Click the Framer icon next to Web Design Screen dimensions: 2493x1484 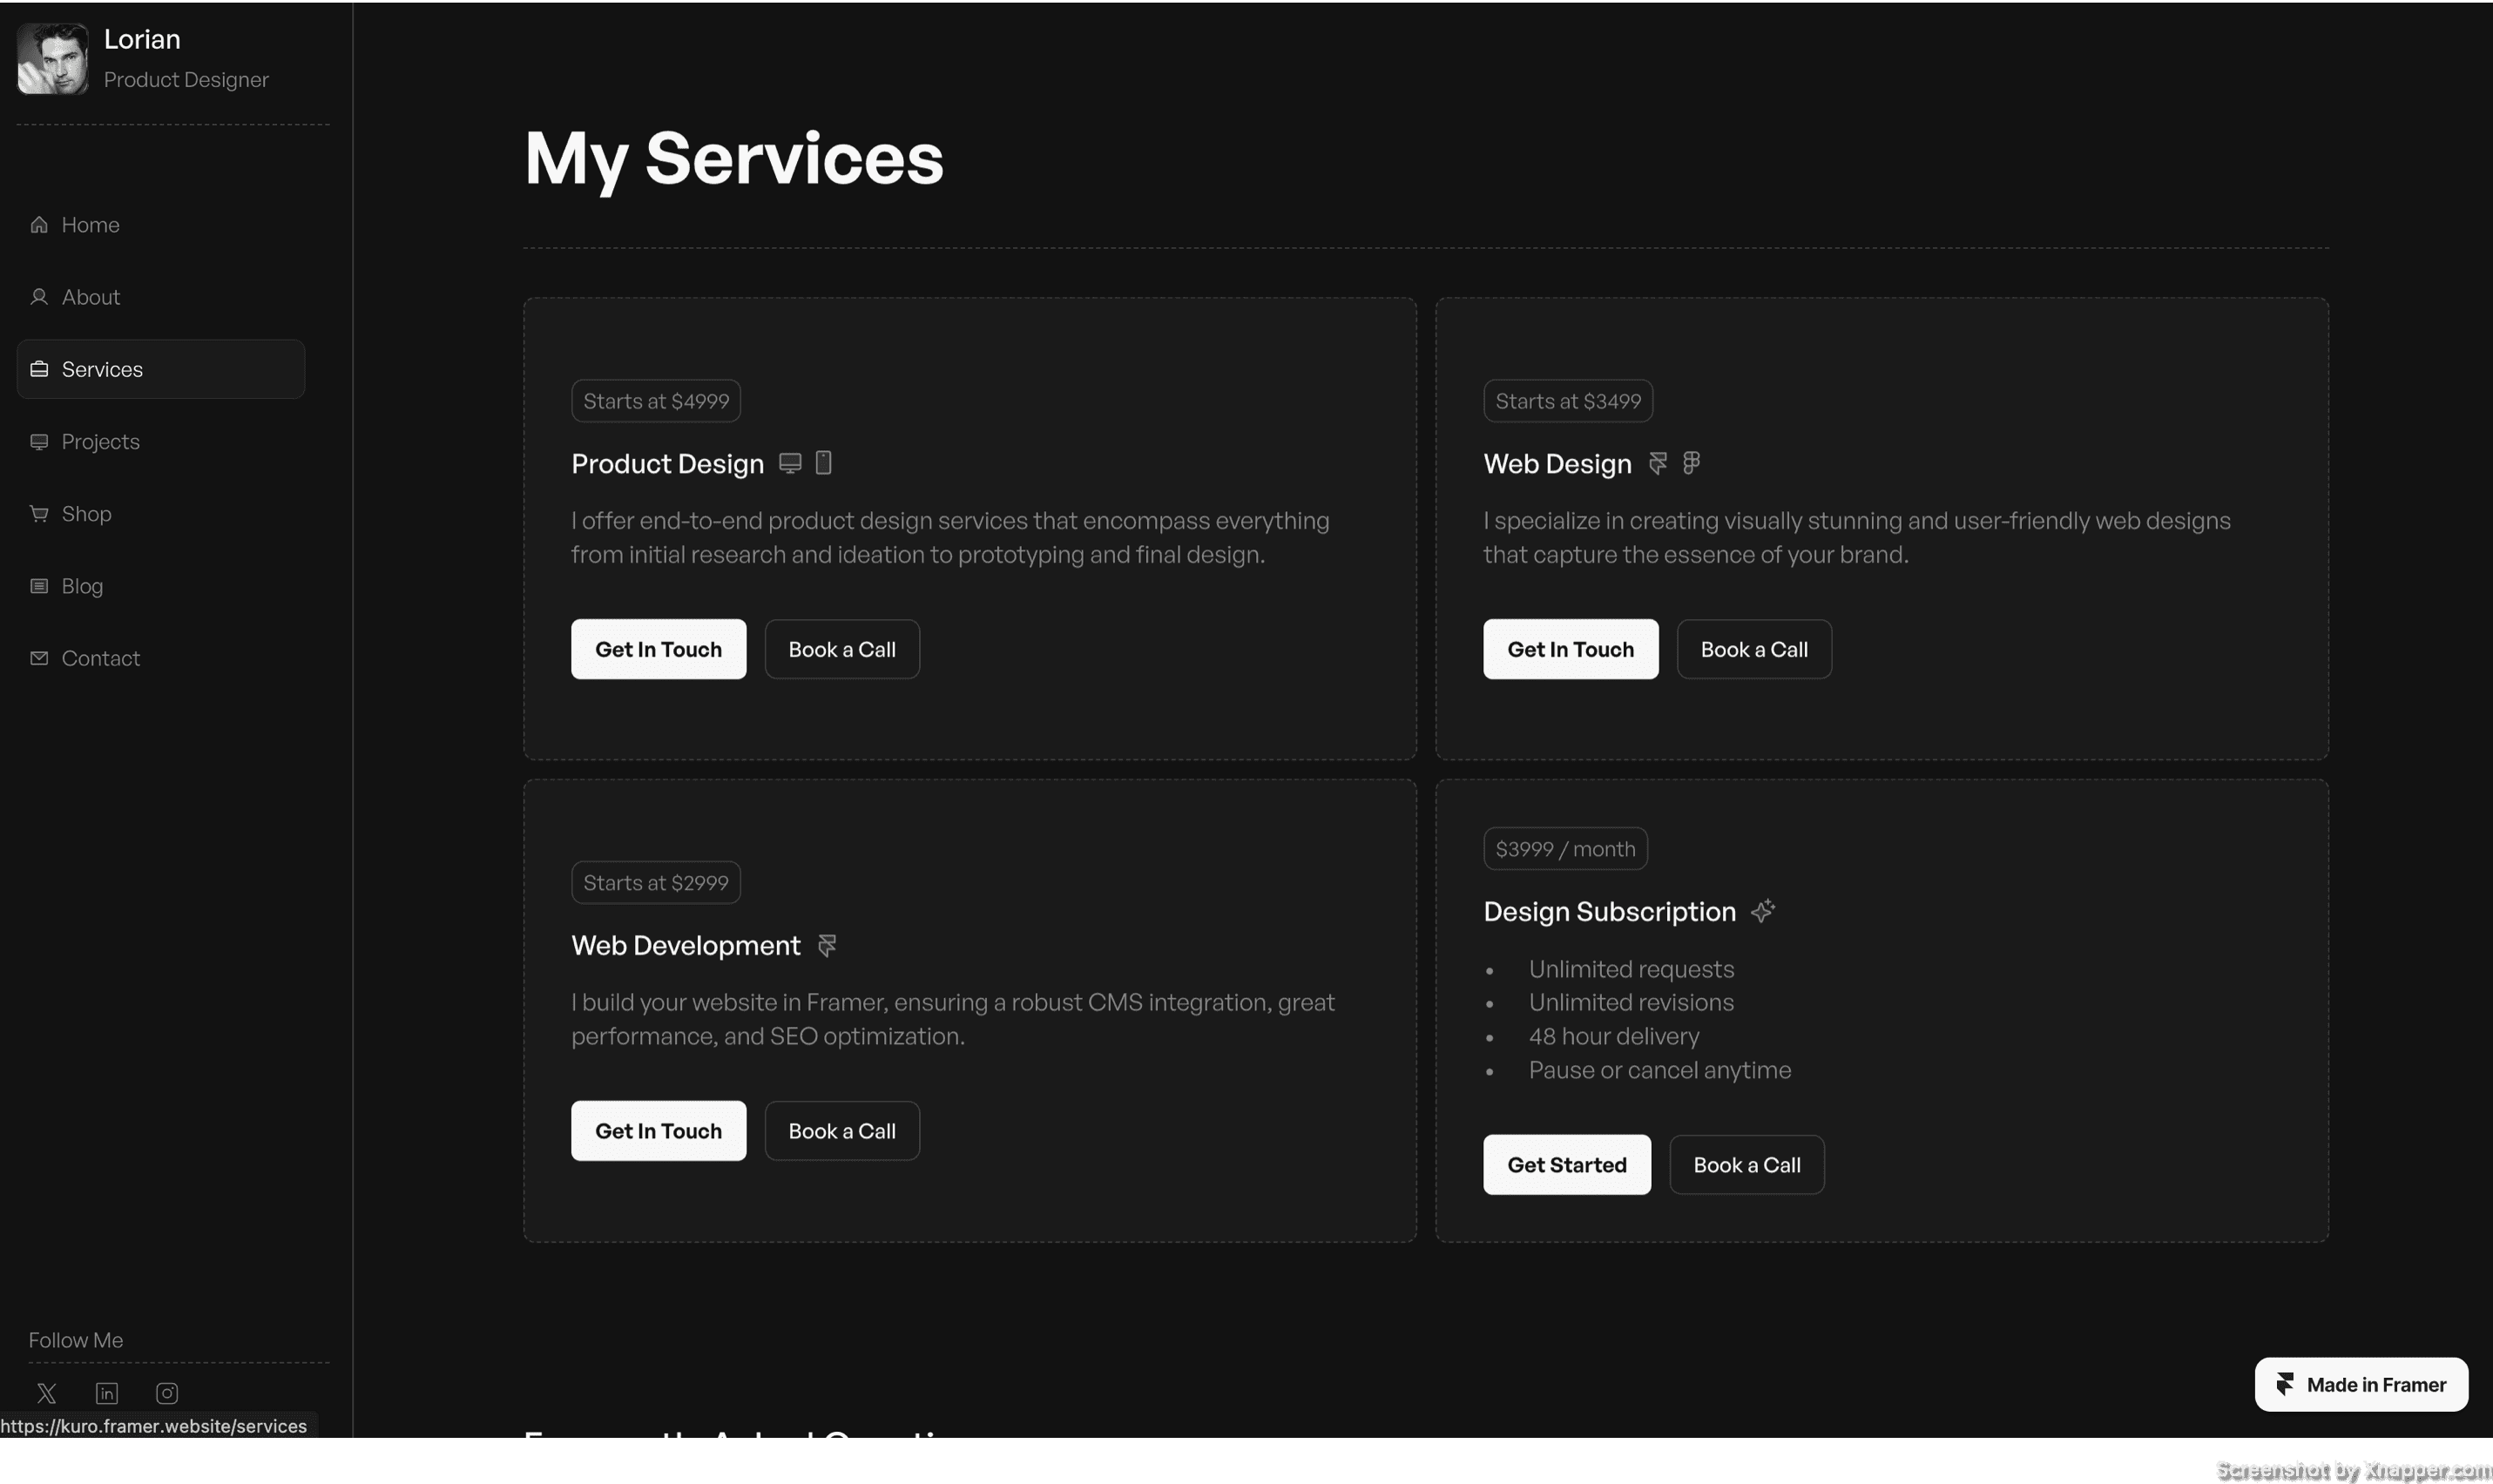[1658, 463]
